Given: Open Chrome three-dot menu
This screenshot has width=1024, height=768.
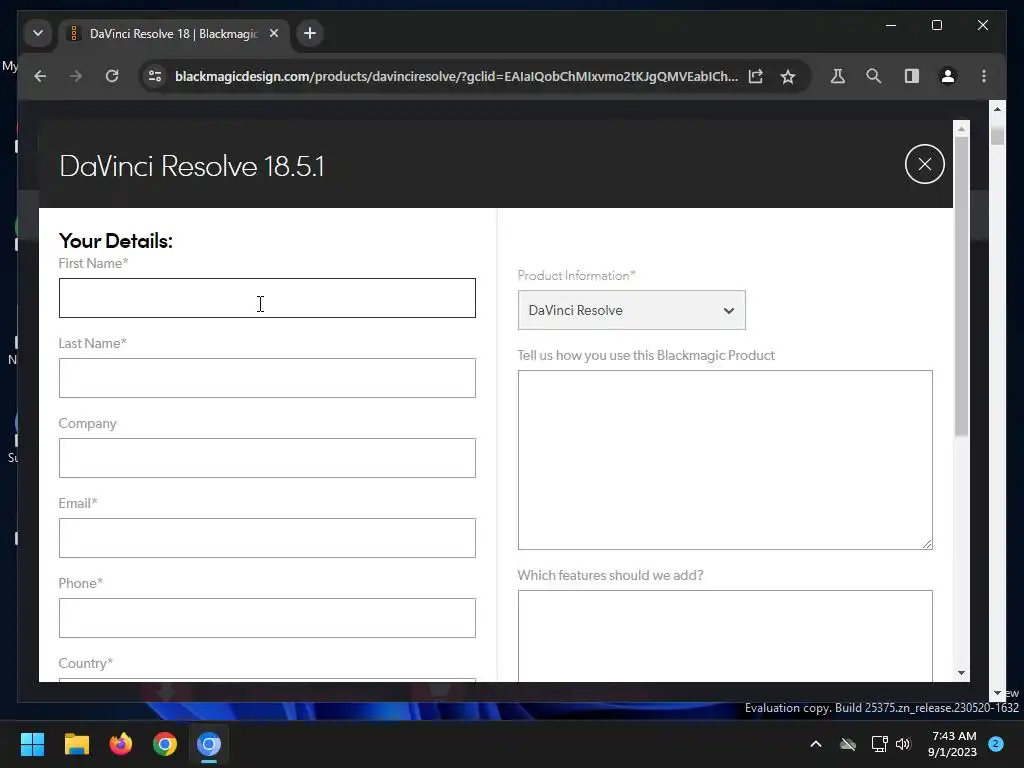Looking at the screenshot, I should pos(984,76).
